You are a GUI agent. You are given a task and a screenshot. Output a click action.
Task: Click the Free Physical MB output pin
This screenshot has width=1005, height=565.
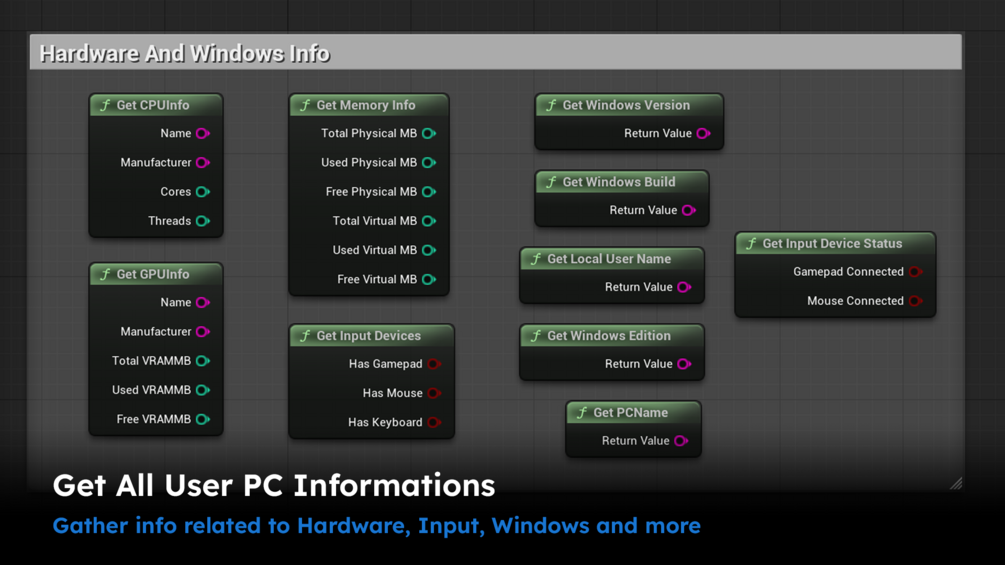pyautogui.click(x=429, y=192)
